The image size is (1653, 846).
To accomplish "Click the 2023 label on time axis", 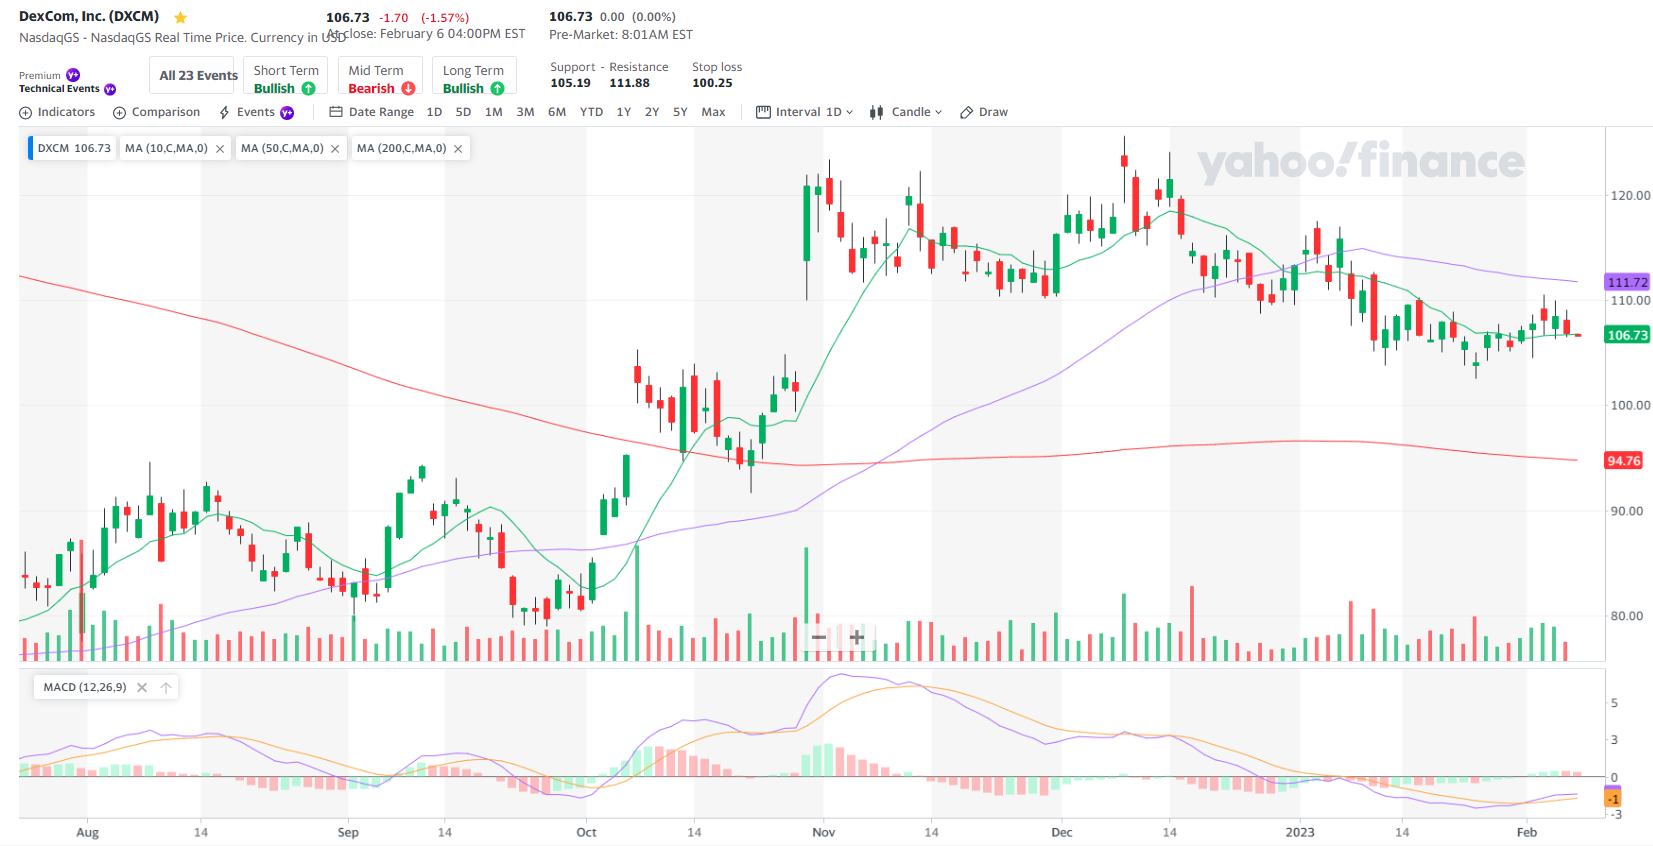I will pos(1300,832).
